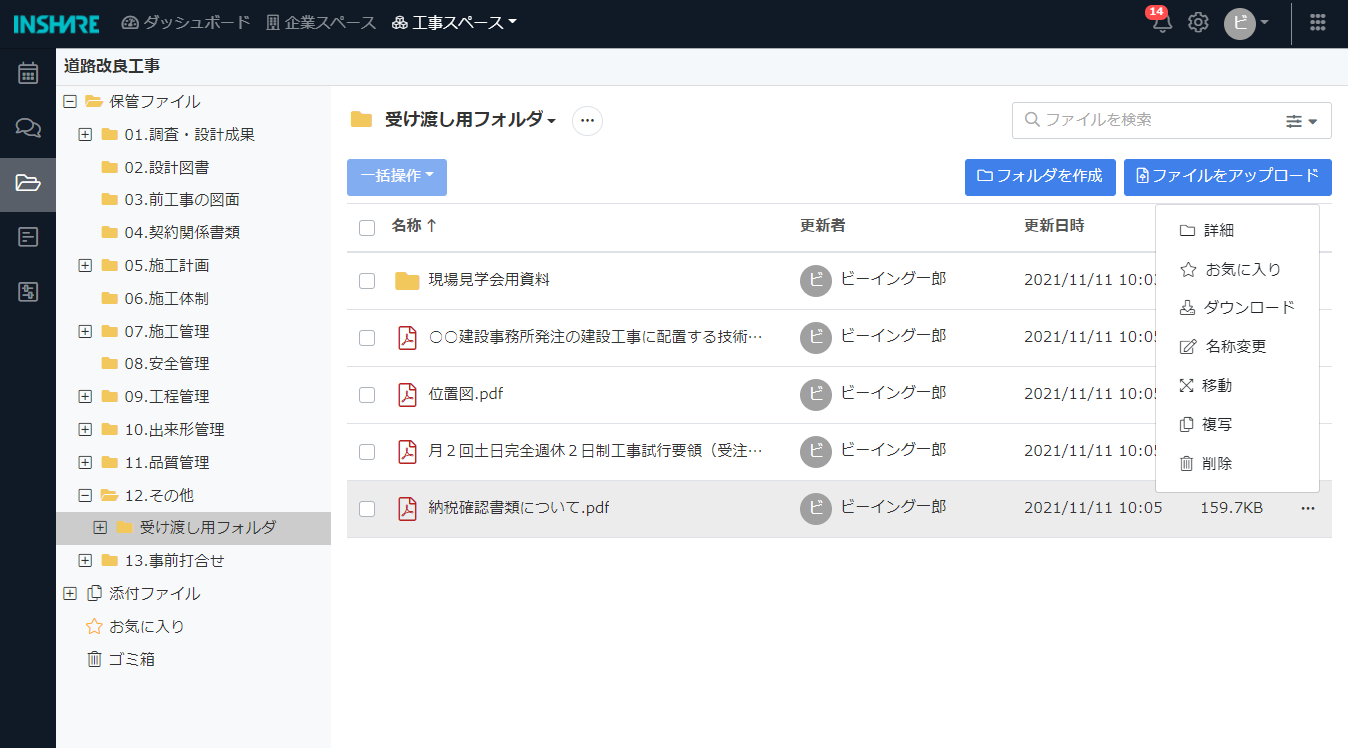The image size is (1348, 748).
Task: Open the document list sidebar icon
Action: (28, 237)
